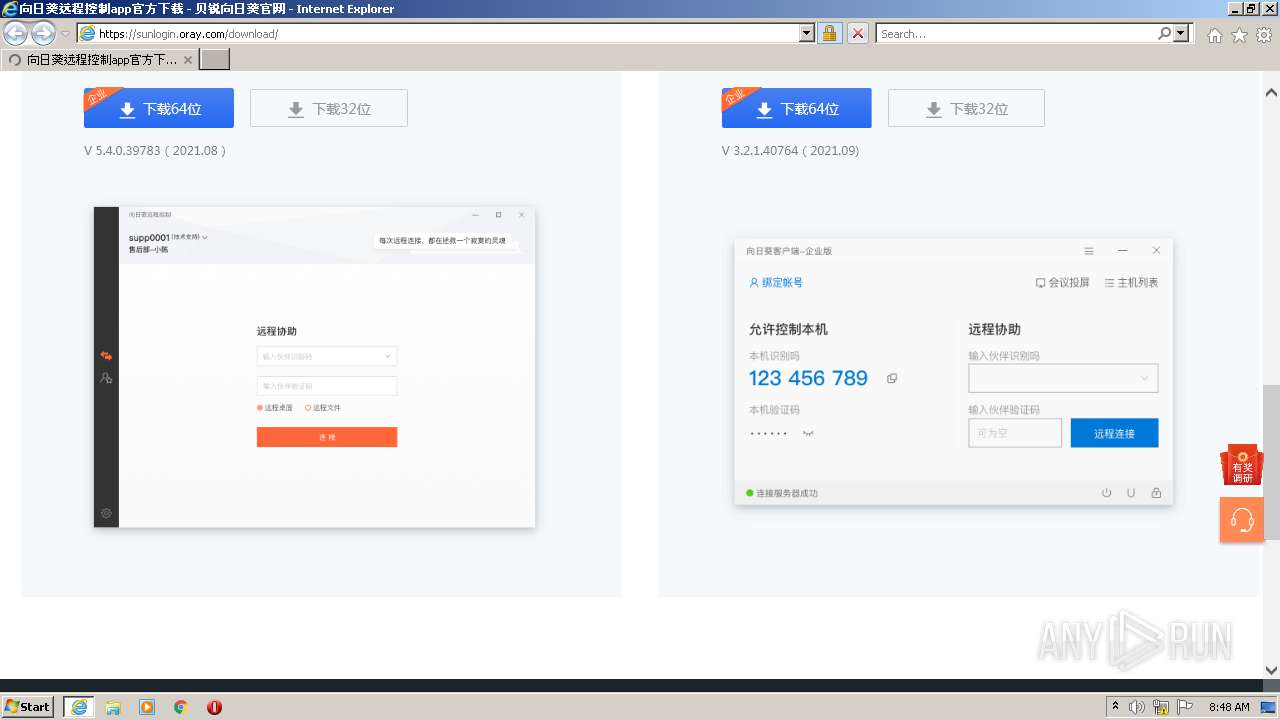1280x720 pixels.
Task: Click the version text V 5.4.0.39783
Action: coord(155,151)
